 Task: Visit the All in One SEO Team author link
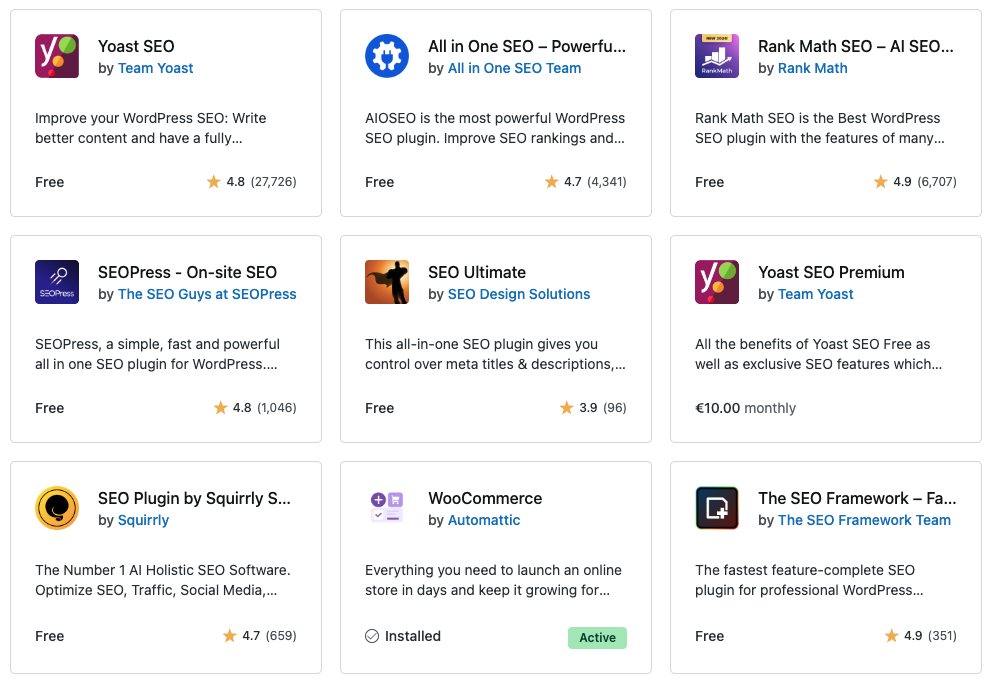pos(514,68)
